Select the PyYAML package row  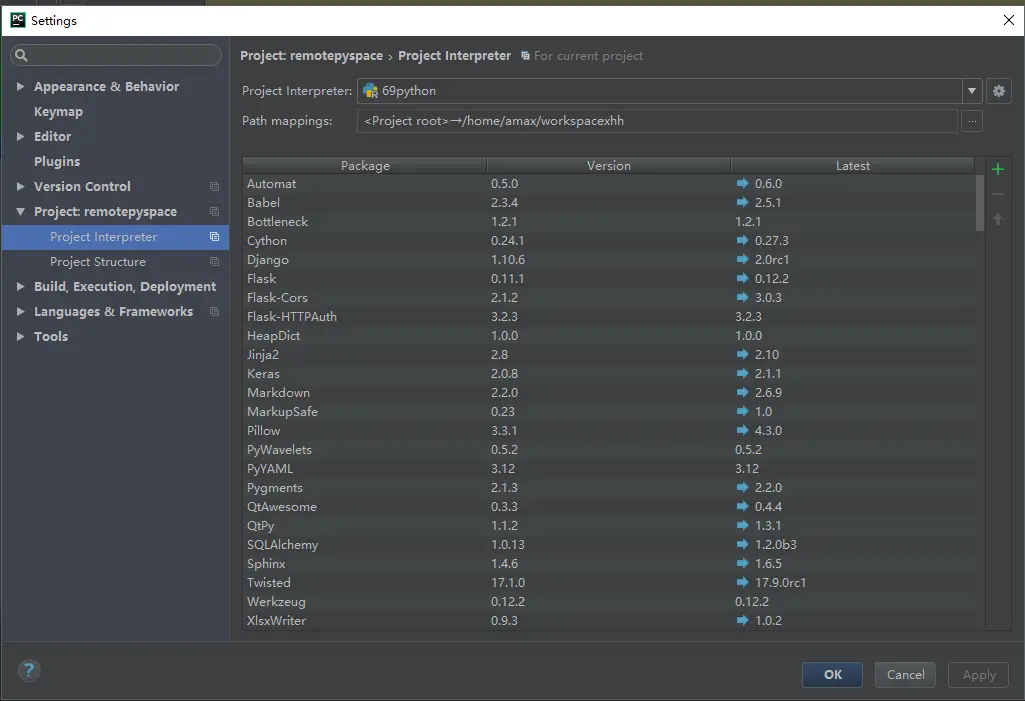[x=609, y=468]
